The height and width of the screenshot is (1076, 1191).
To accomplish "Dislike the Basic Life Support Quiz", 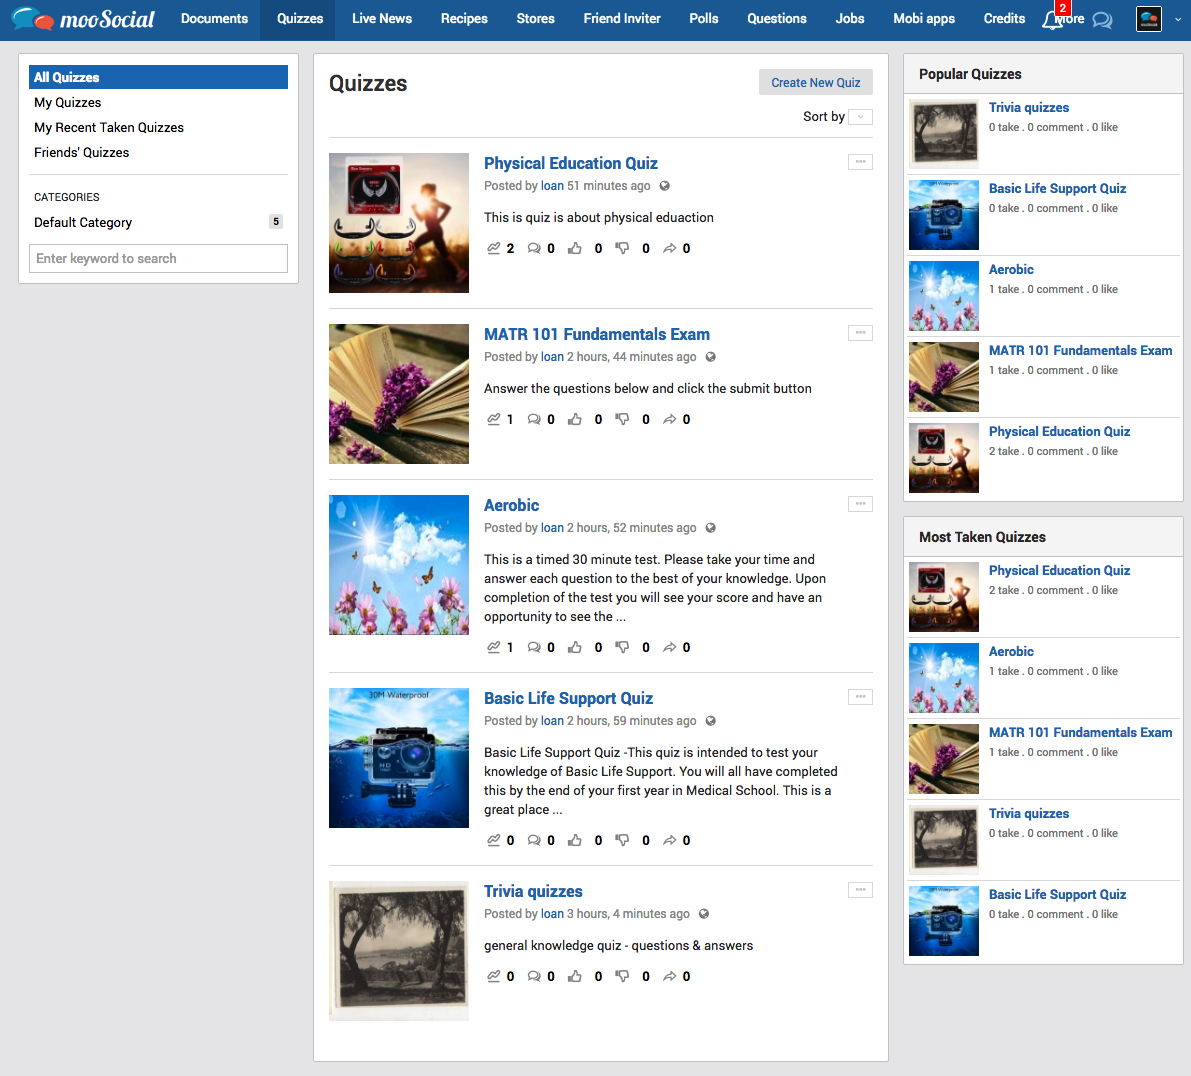I will point(622,840).
